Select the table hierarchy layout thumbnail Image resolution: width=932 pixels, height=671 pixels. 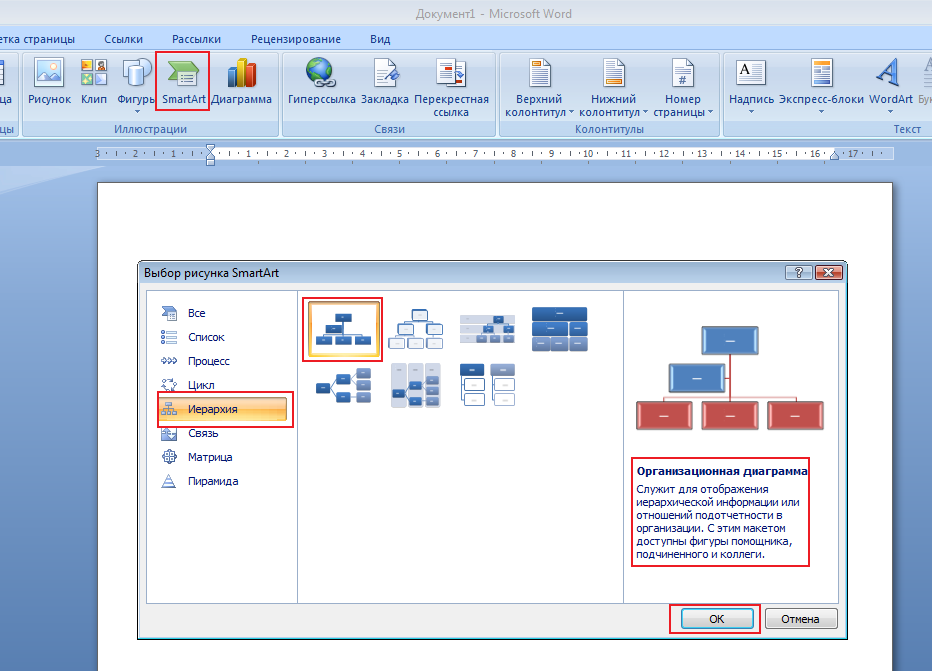point(559,329)
